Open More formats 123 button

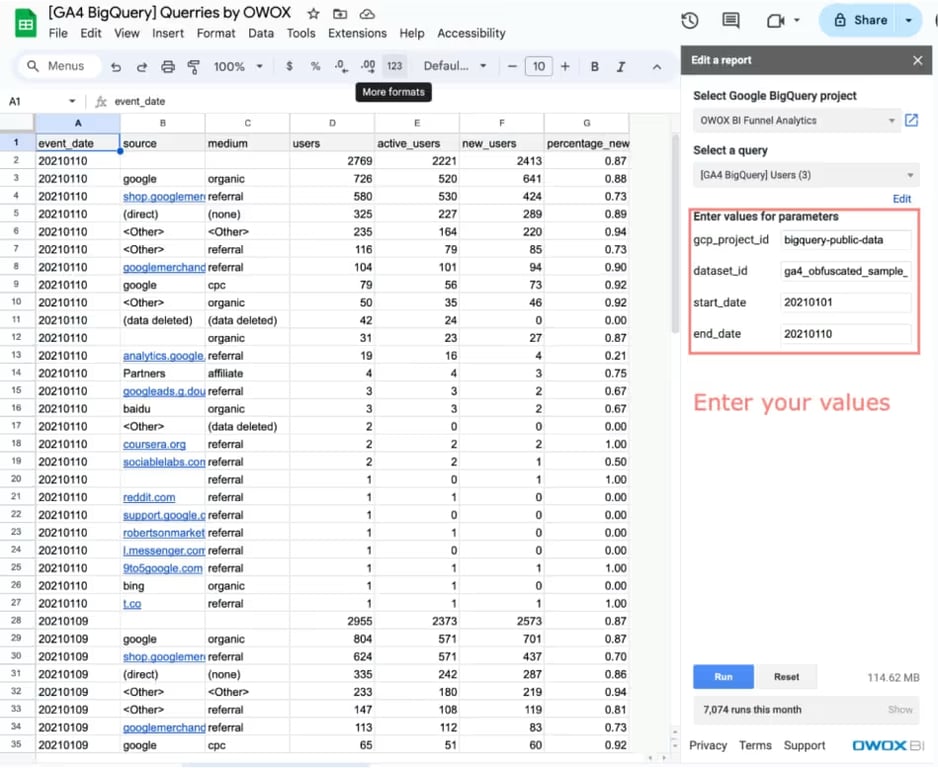pos(394,66)
